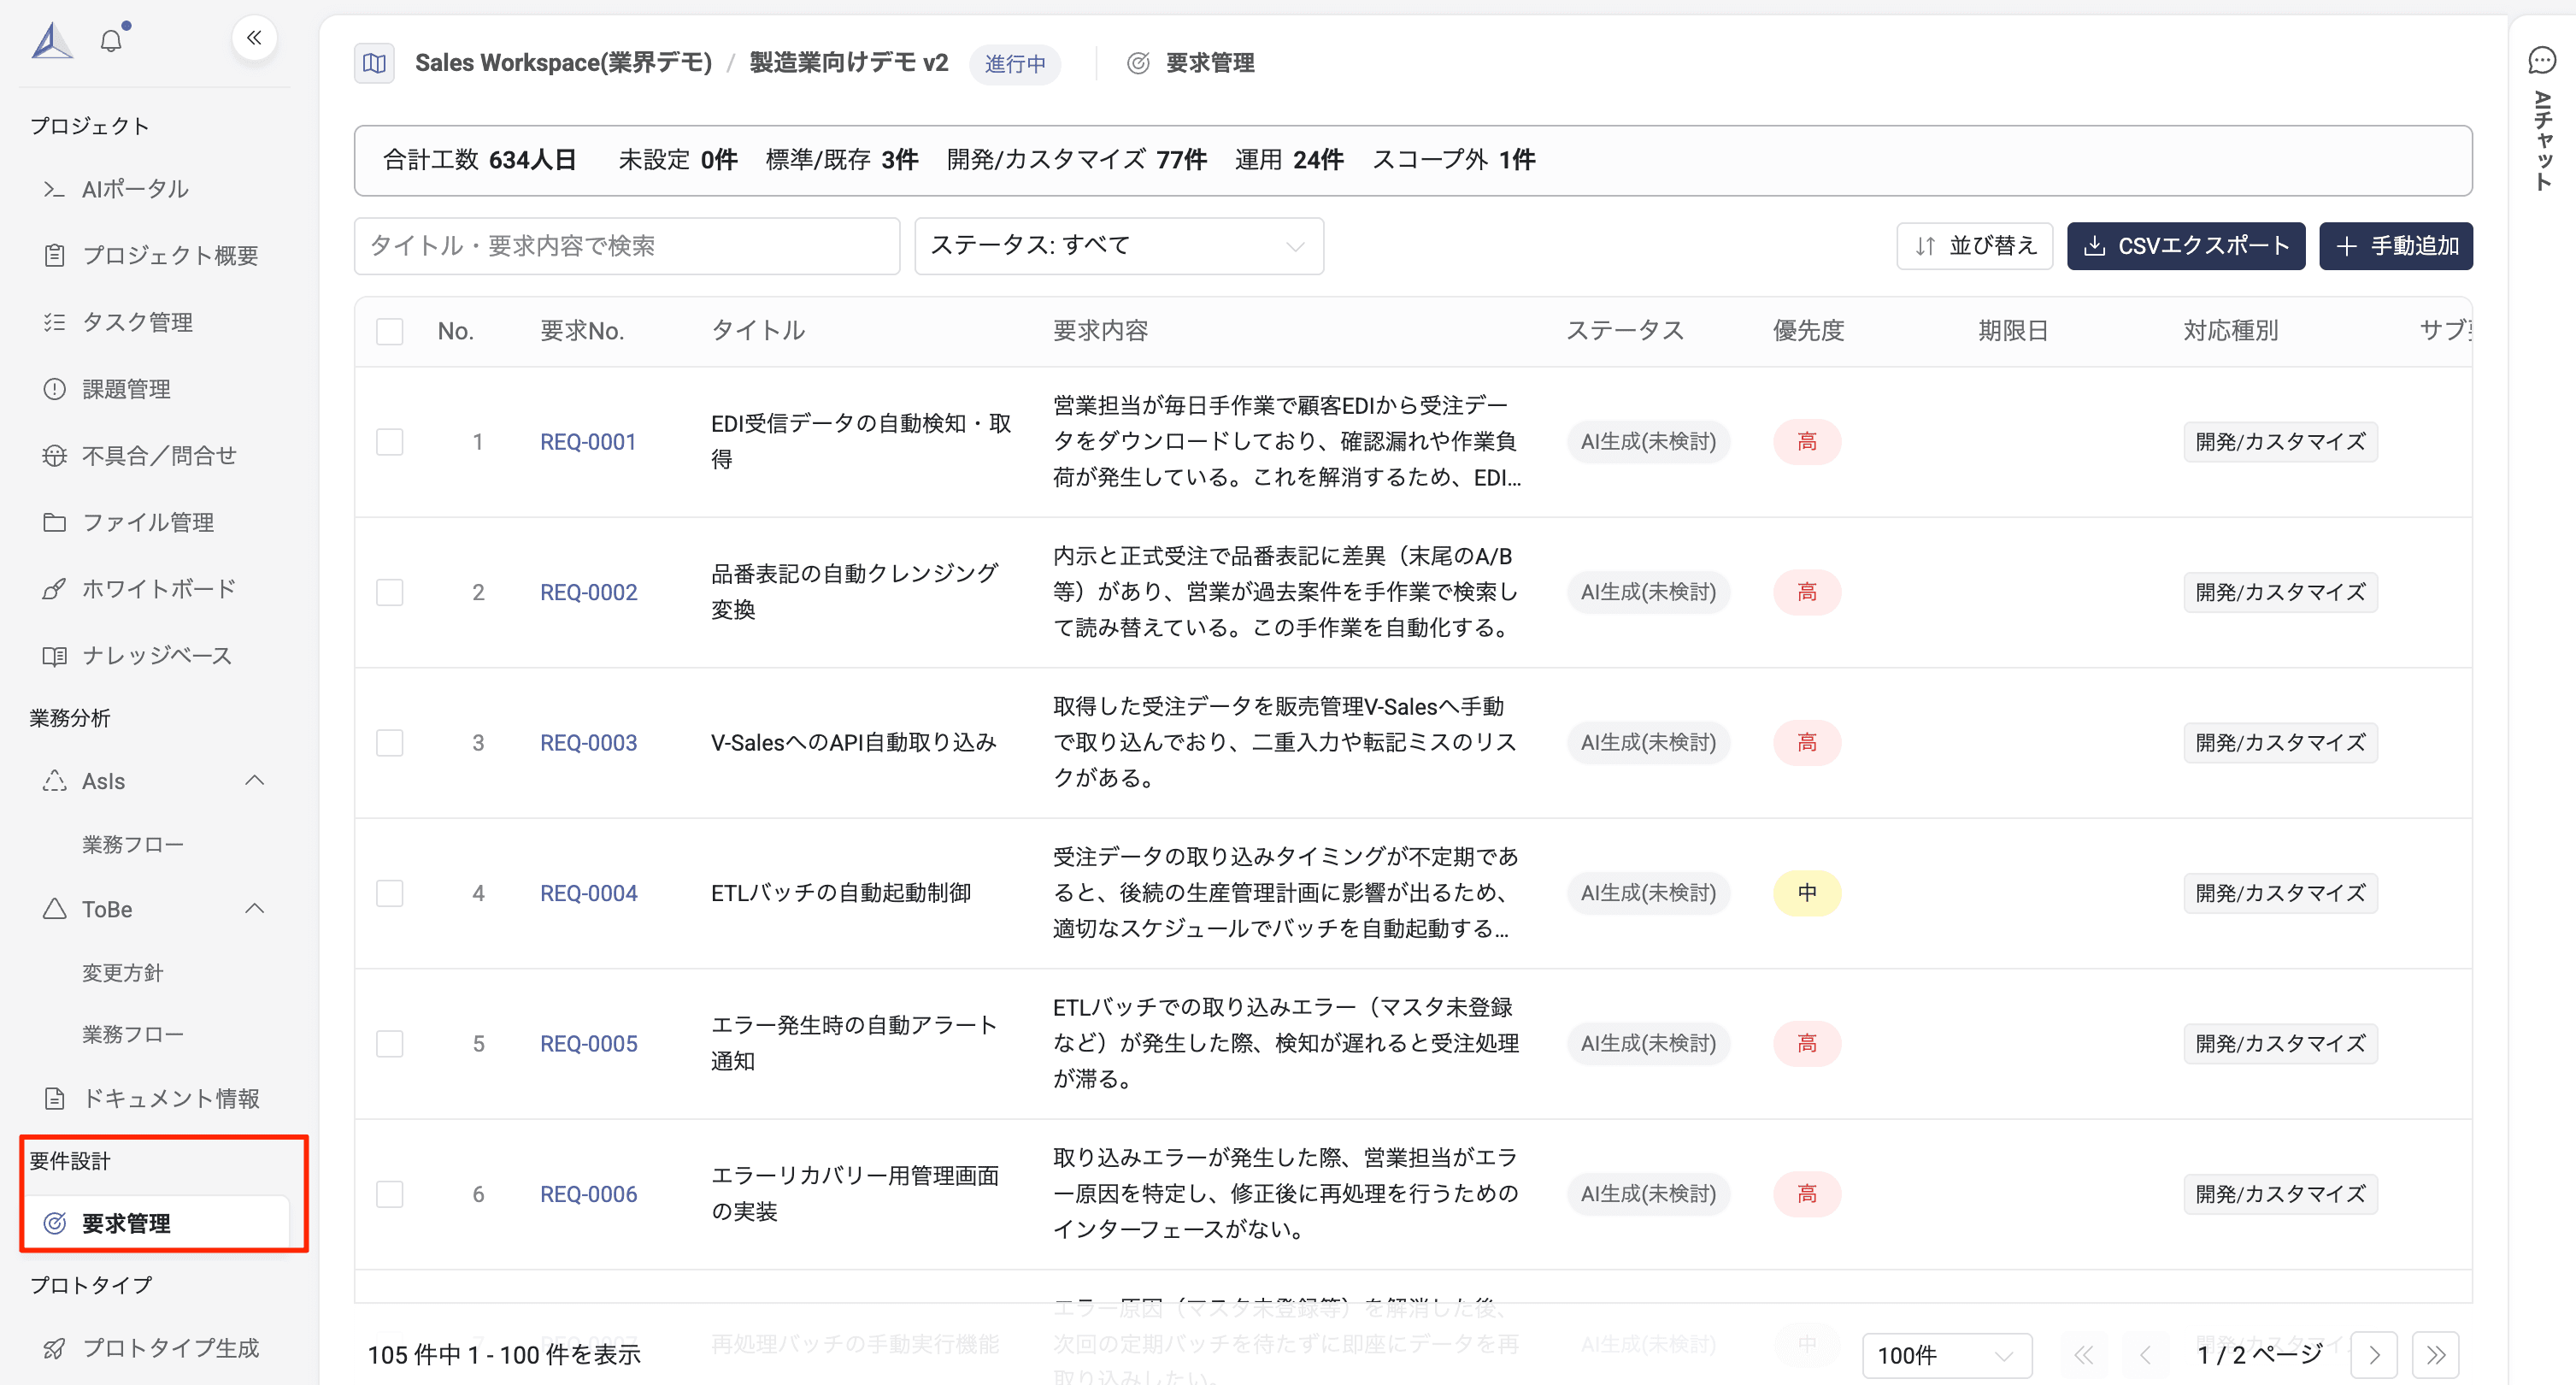2576x1385 pixels.
Task: Click the app logo icon
Action: click(x=52, y=40)
